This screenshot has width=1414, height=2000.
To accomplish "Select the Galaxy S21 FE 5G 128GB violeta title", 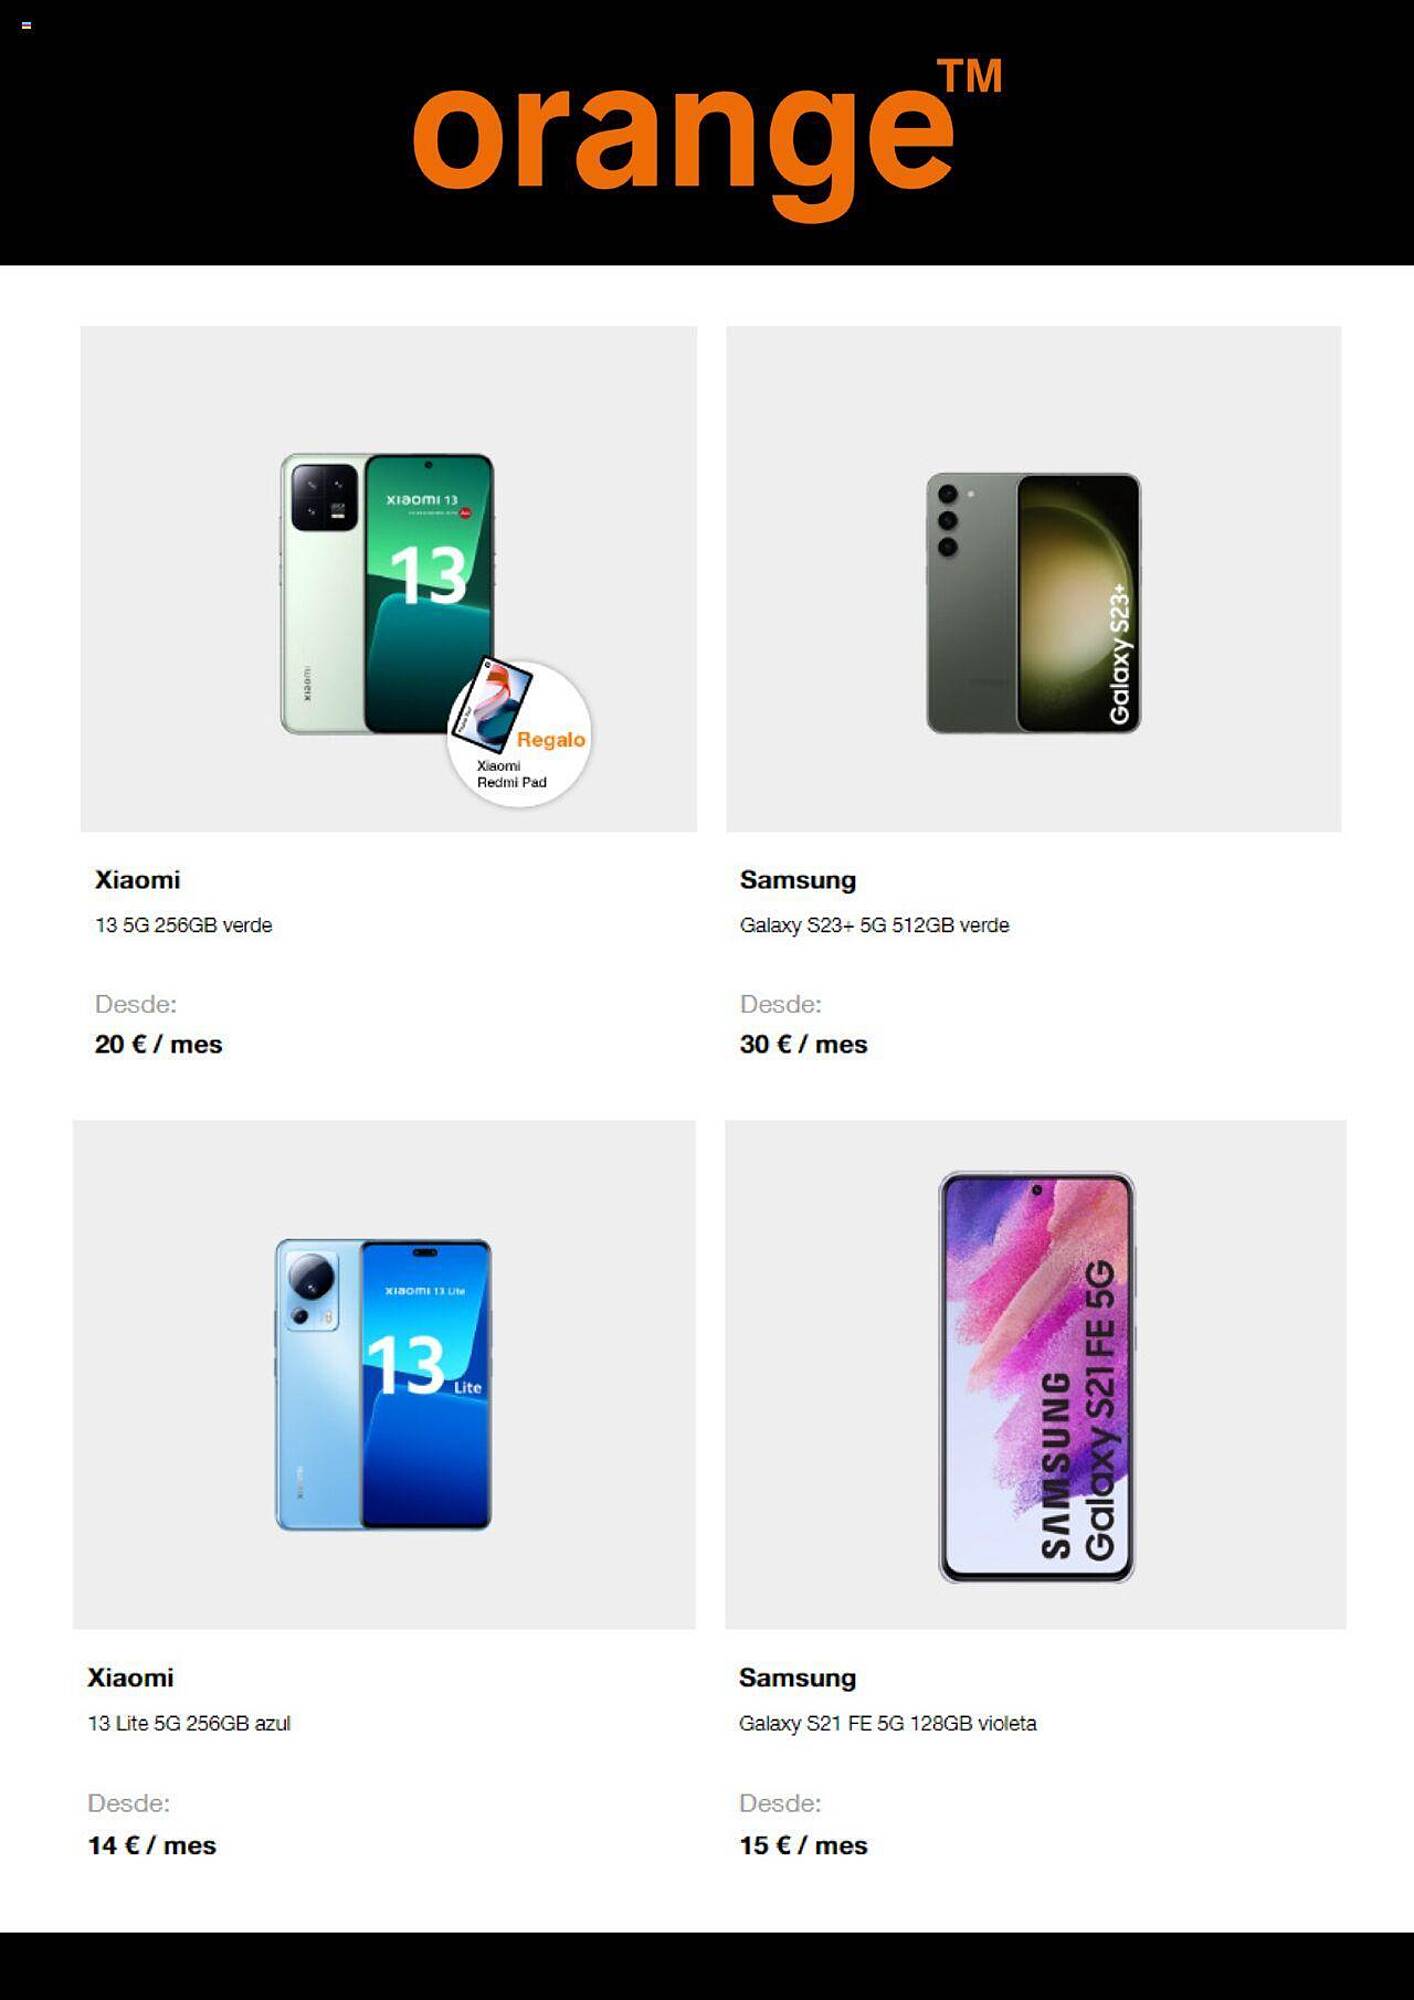I will tap(888, 1723).
